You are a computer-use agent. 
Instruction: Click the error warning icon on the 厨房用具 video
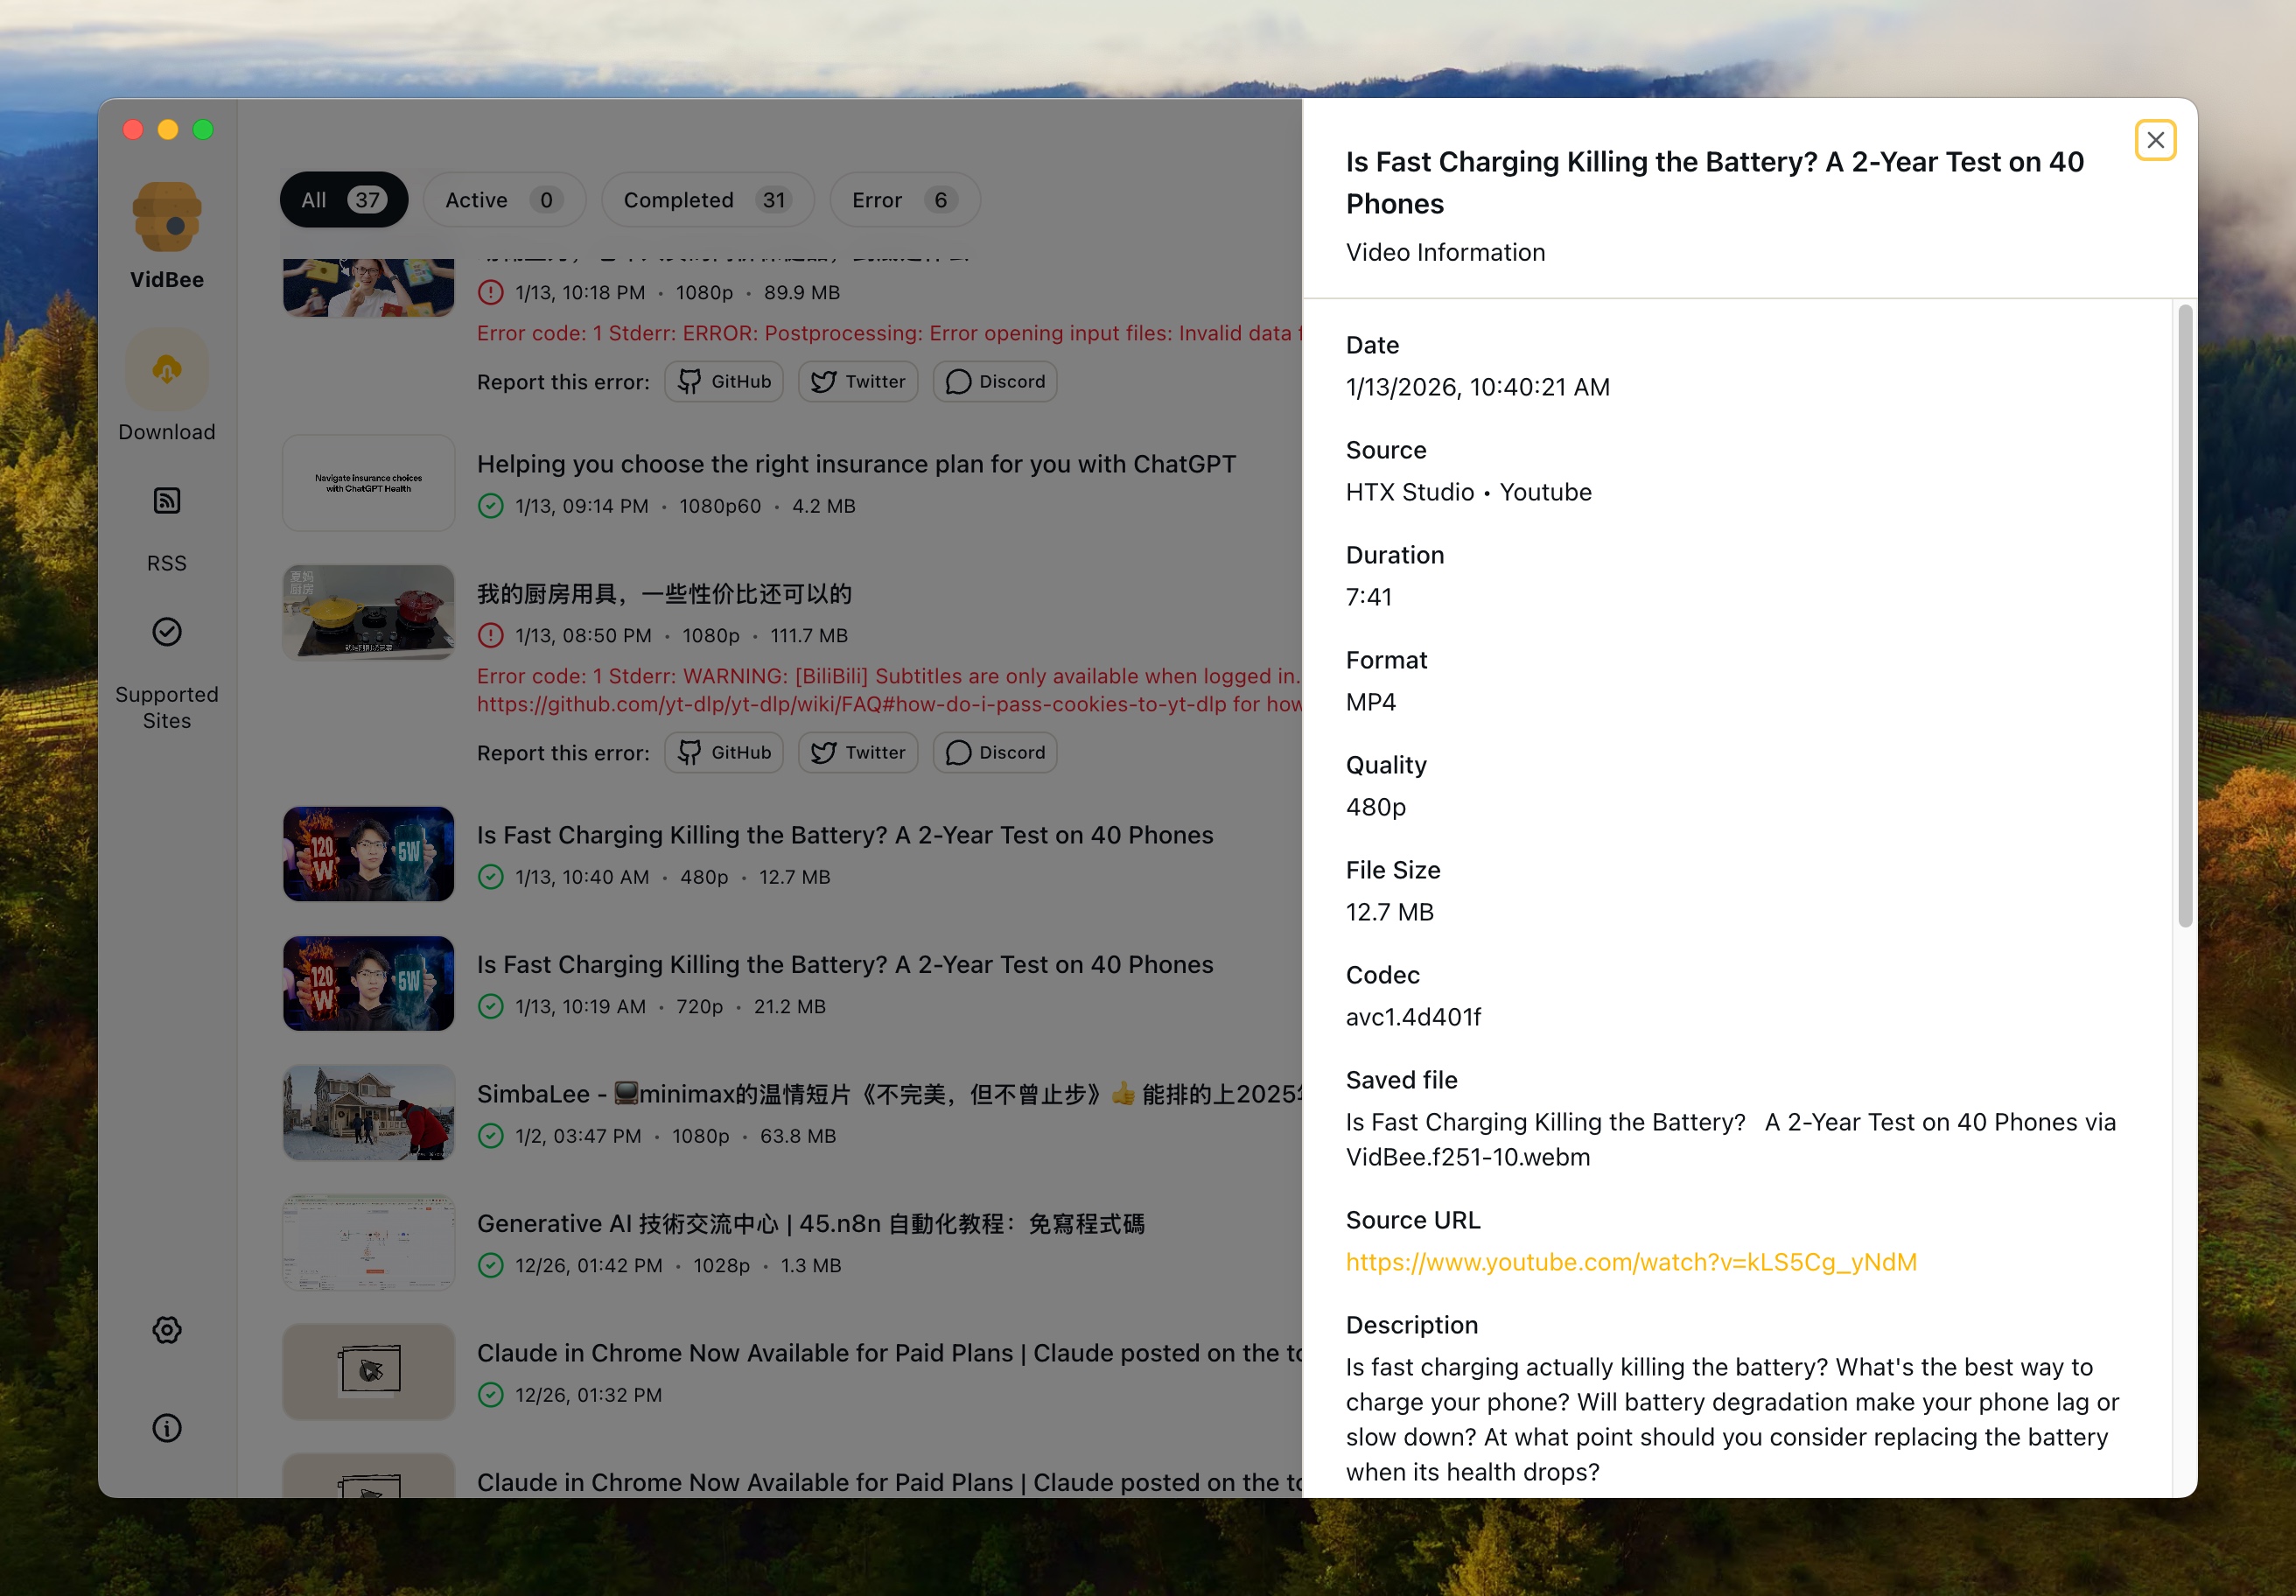point(490,635)
